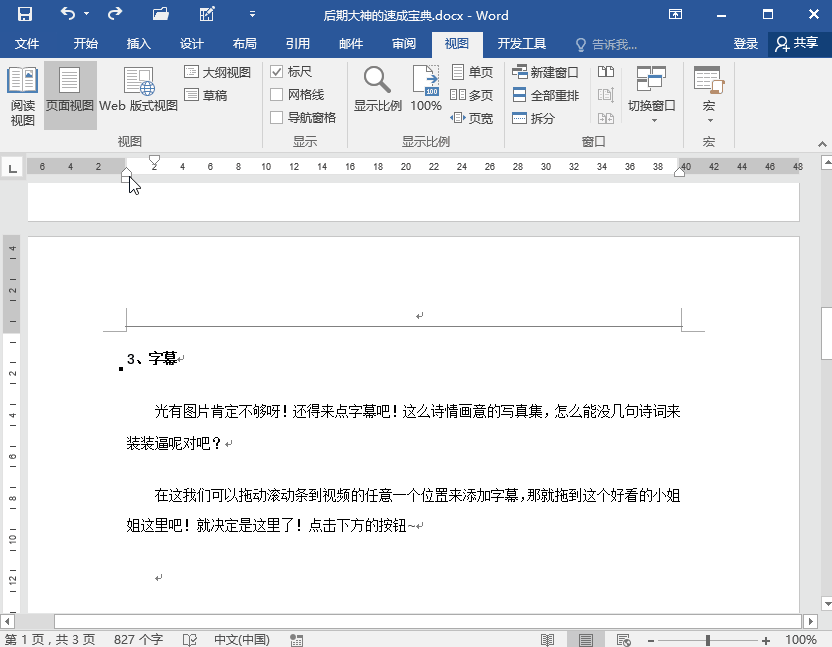Screen dimensions: 832x647
Task: Switch to Web Layout view (Web 版式视图)
Action: coord(138,90)
